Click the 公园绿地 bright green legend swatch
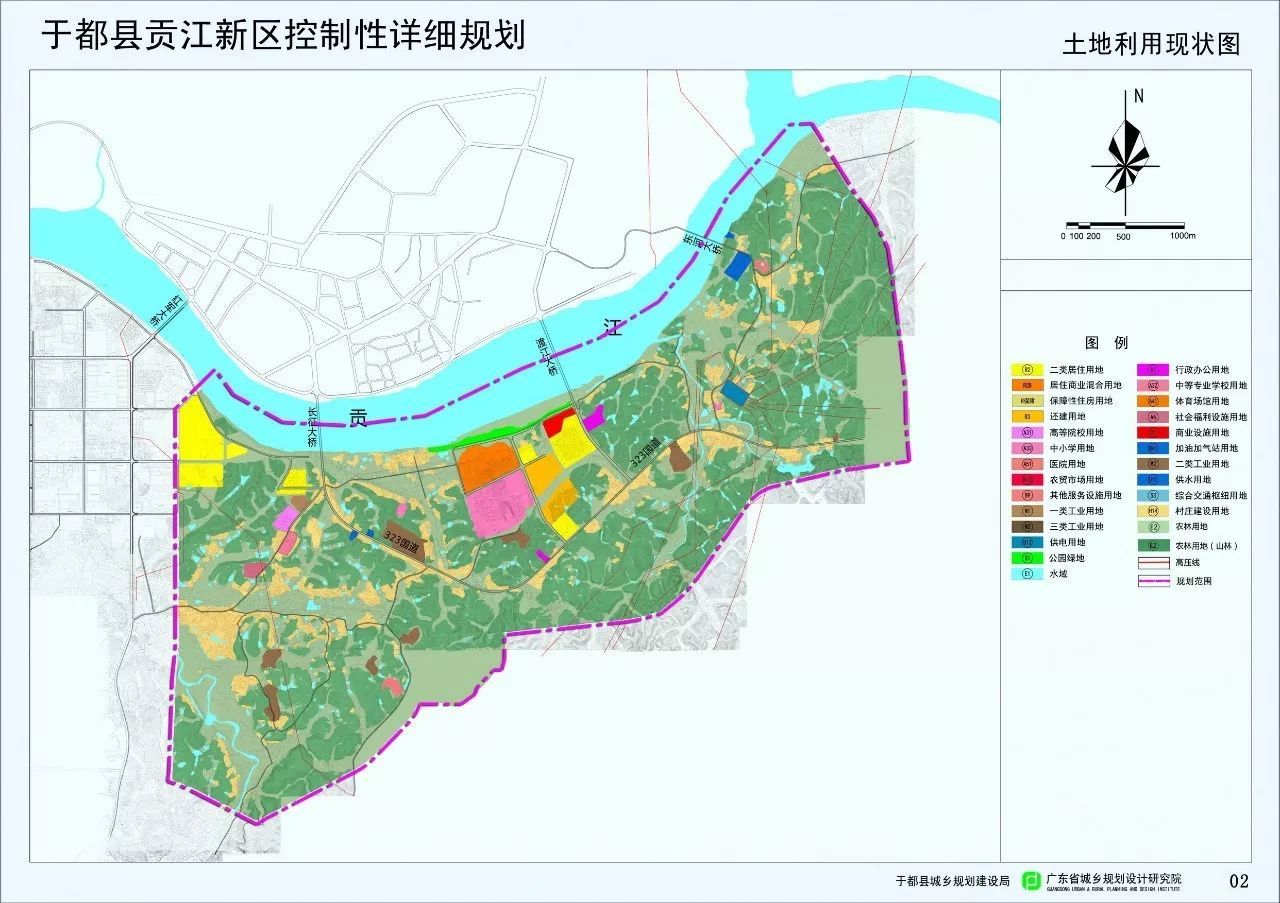This screenshot has width=1280, height=903. click(x=1027, y=558)
